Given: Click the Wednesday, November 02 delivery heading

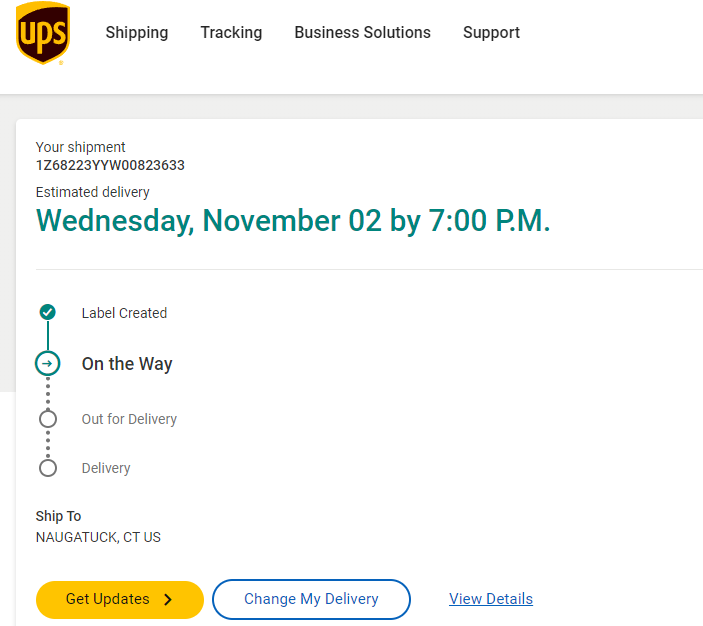Looking at the screenshot, I should 293,221.
